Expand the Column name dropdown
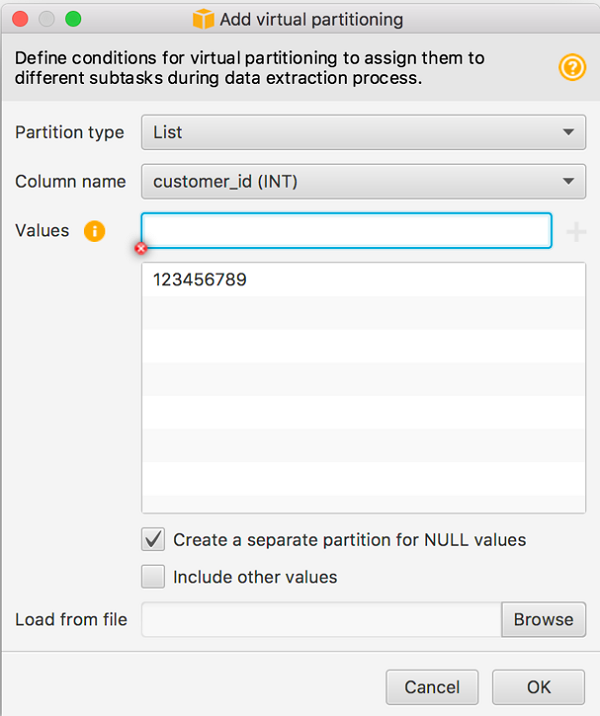 (363, 181)
